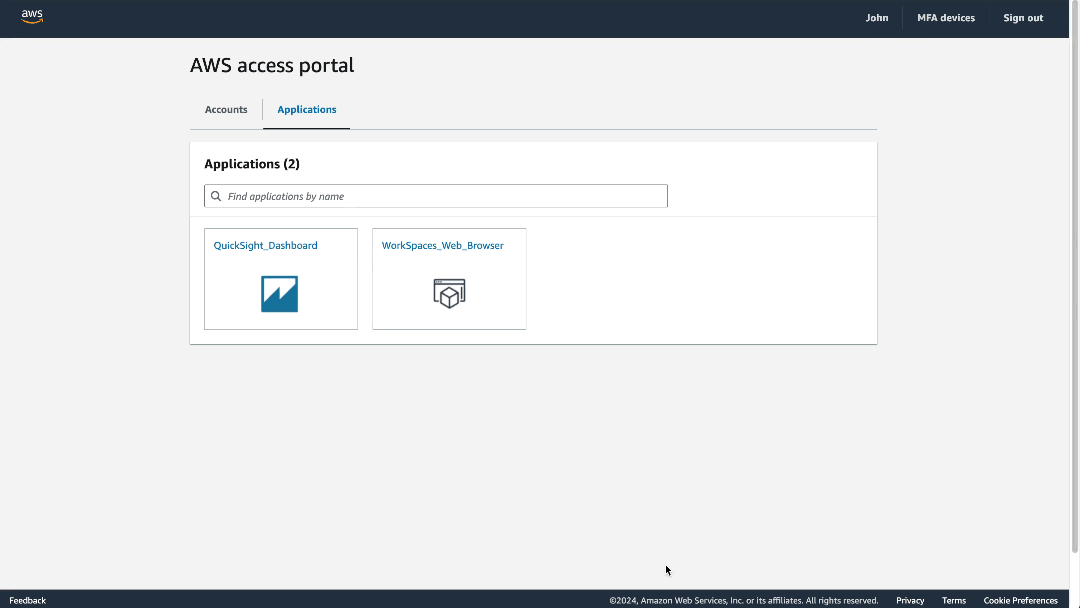Click the search magnifier icon
This screenshot has height=608, width=1080.
[216, 196]
